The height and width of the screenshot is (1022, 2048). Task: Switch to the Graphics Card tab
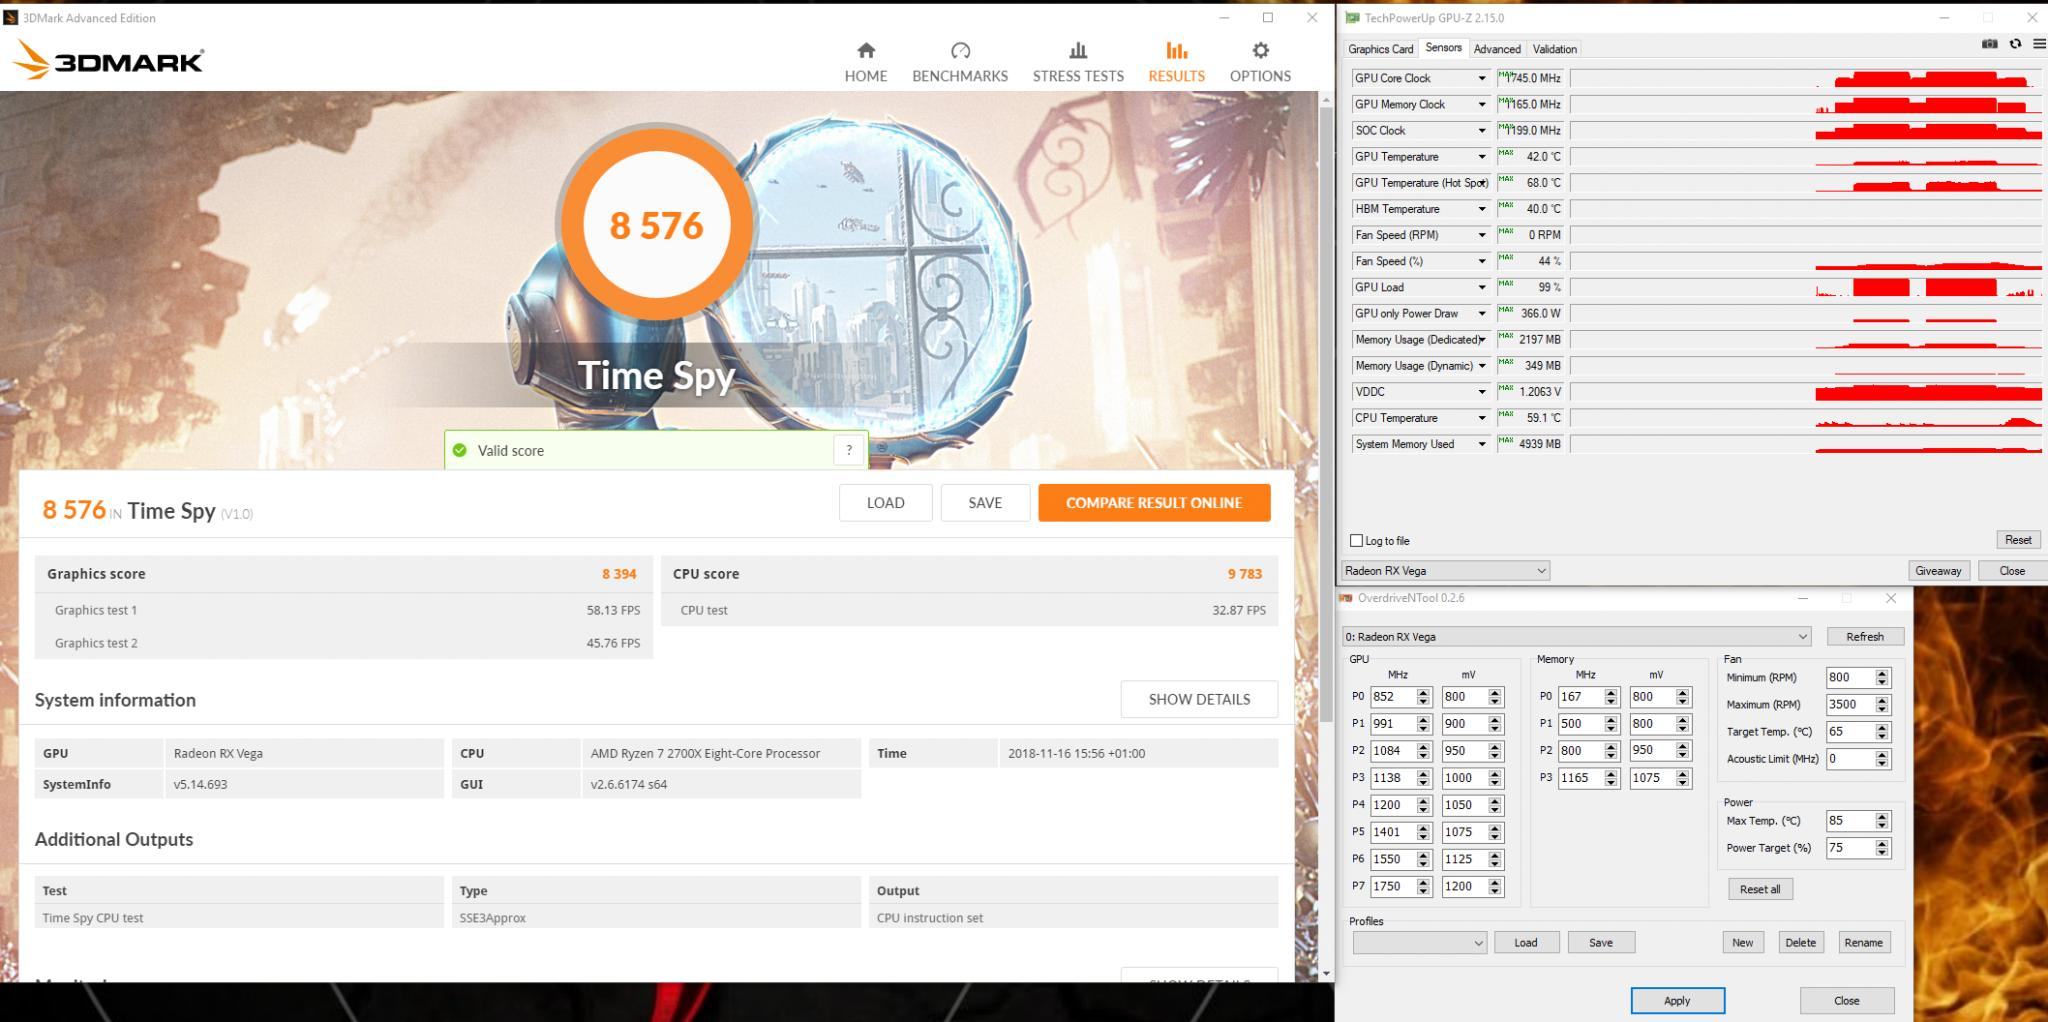click(1381, 49)
